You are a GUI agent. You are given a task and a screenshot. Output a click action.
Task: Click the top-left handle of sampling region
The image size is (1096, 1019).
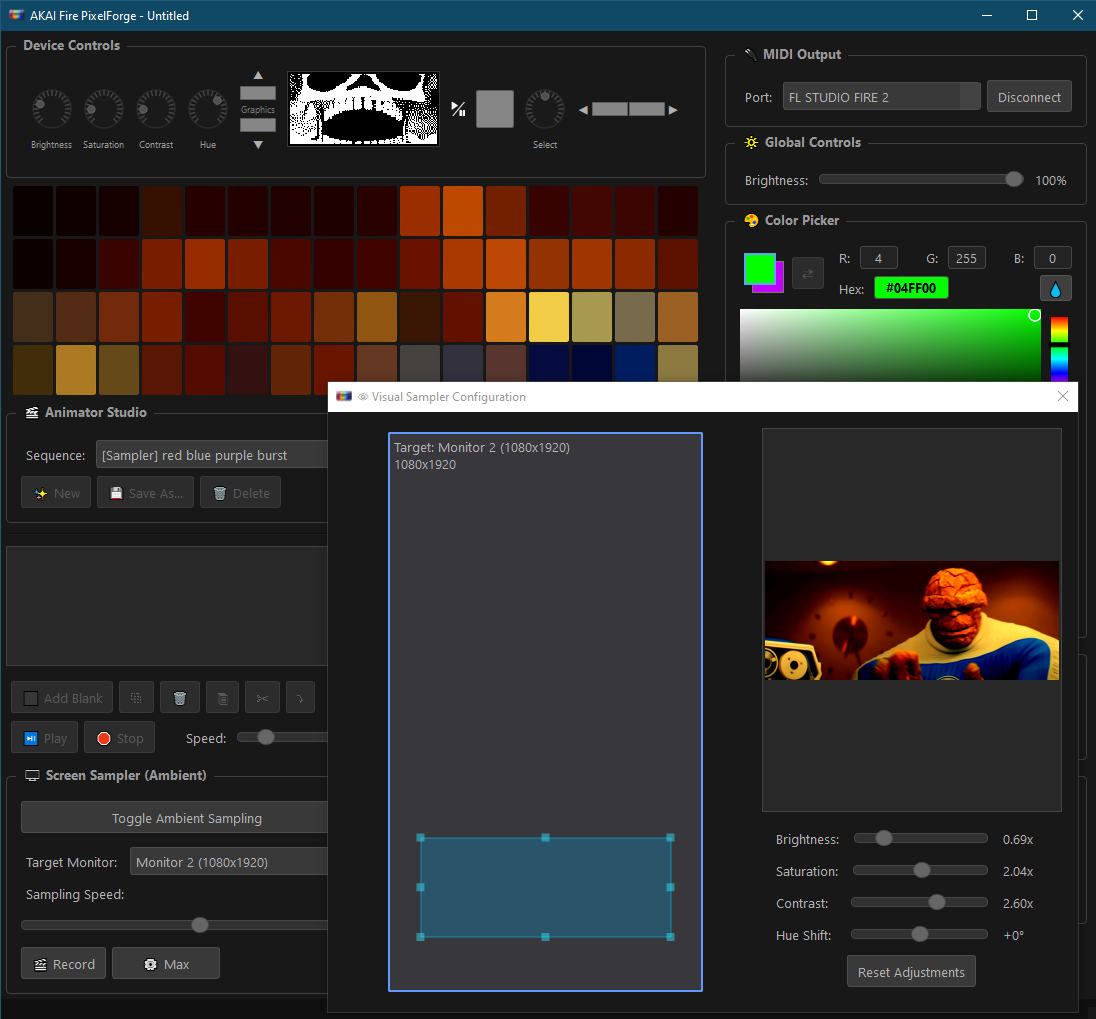click(421, 837)
